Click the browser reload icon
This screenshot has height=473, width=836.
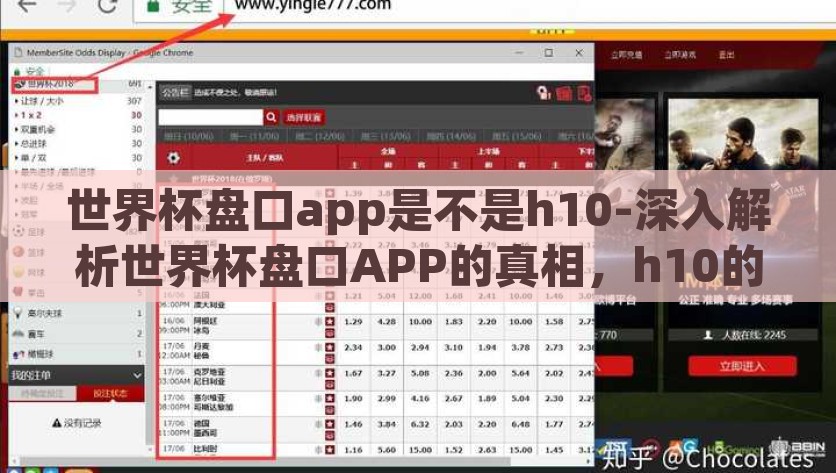click(107, 5)
